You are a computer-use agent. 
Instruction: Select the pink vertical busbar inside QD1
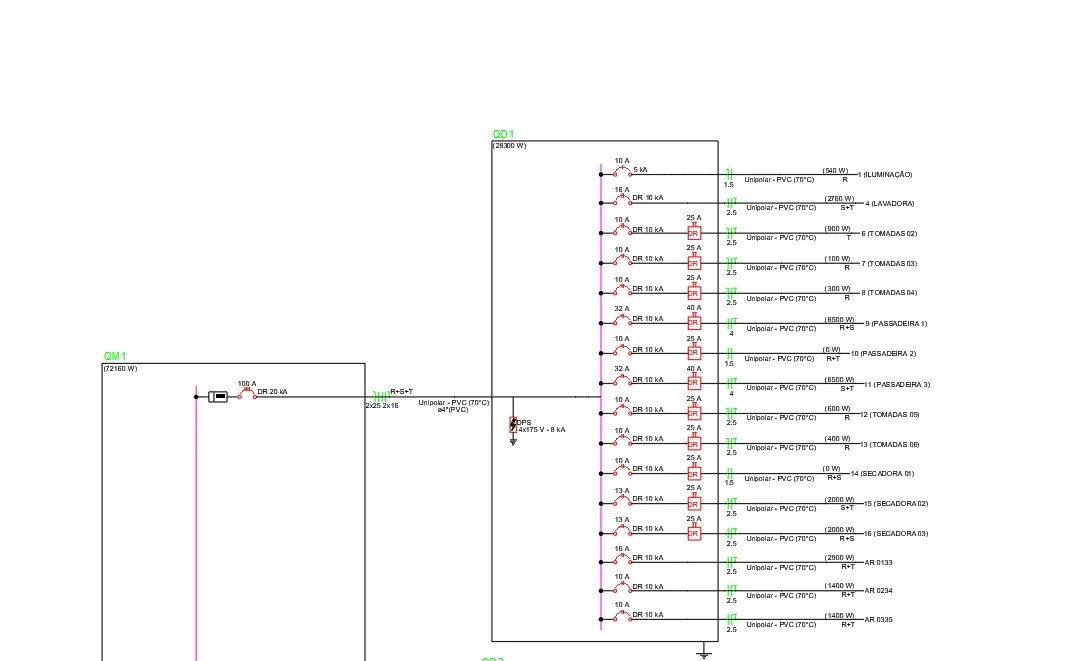tap(601, 397)
